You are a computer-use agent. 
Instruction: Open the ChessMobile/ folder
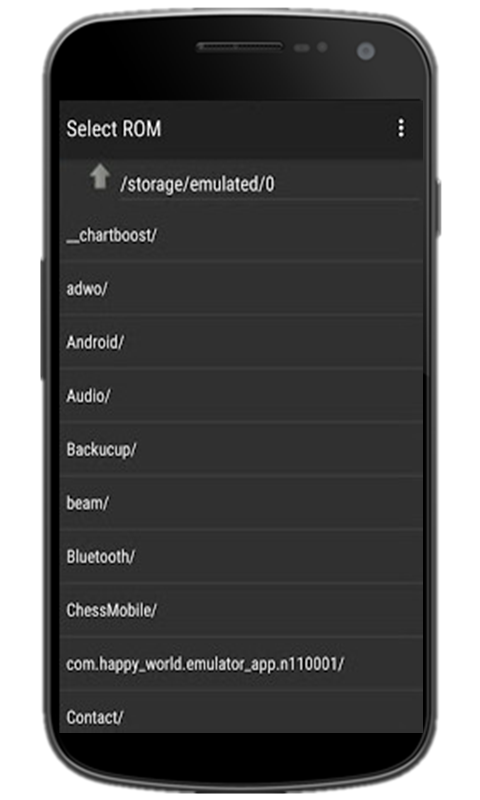[x=241, y=610]
